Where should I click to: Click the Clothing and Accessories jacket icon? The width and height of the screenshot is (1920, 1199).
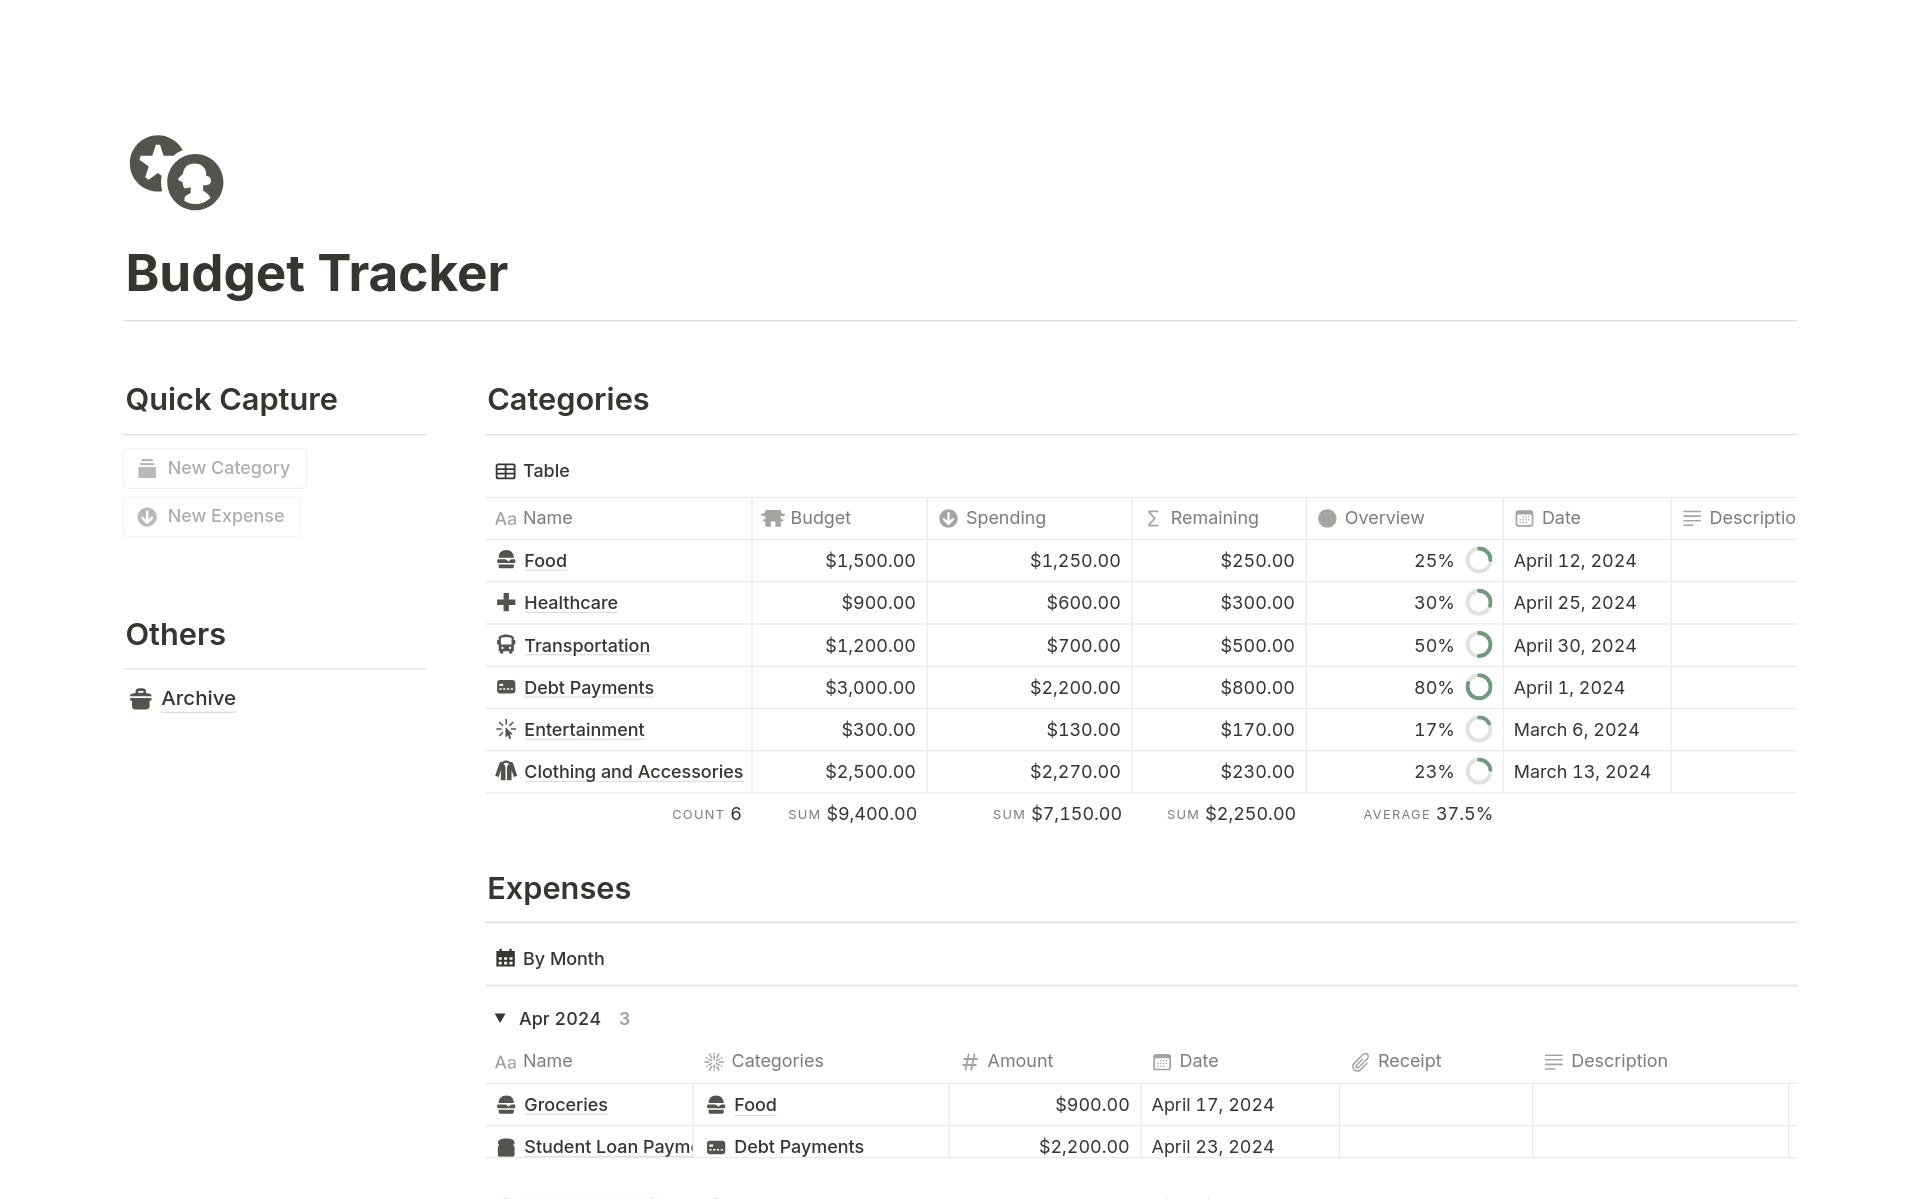tap(506, 771)
